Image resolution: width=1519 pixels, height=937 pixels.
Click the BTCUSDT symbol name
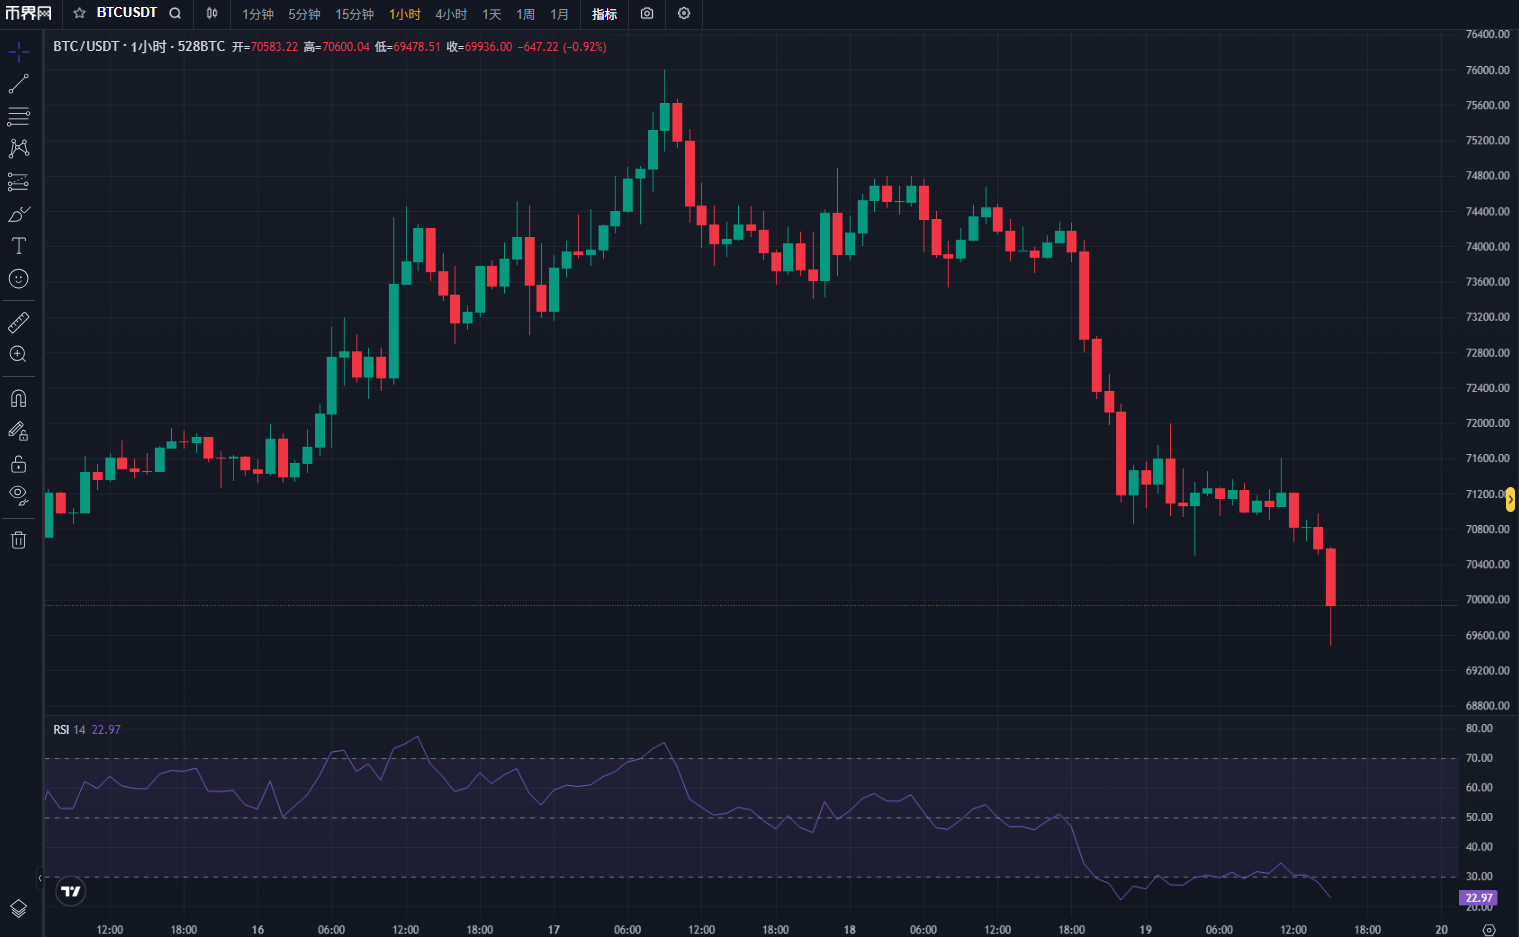(x=127, y=13)
